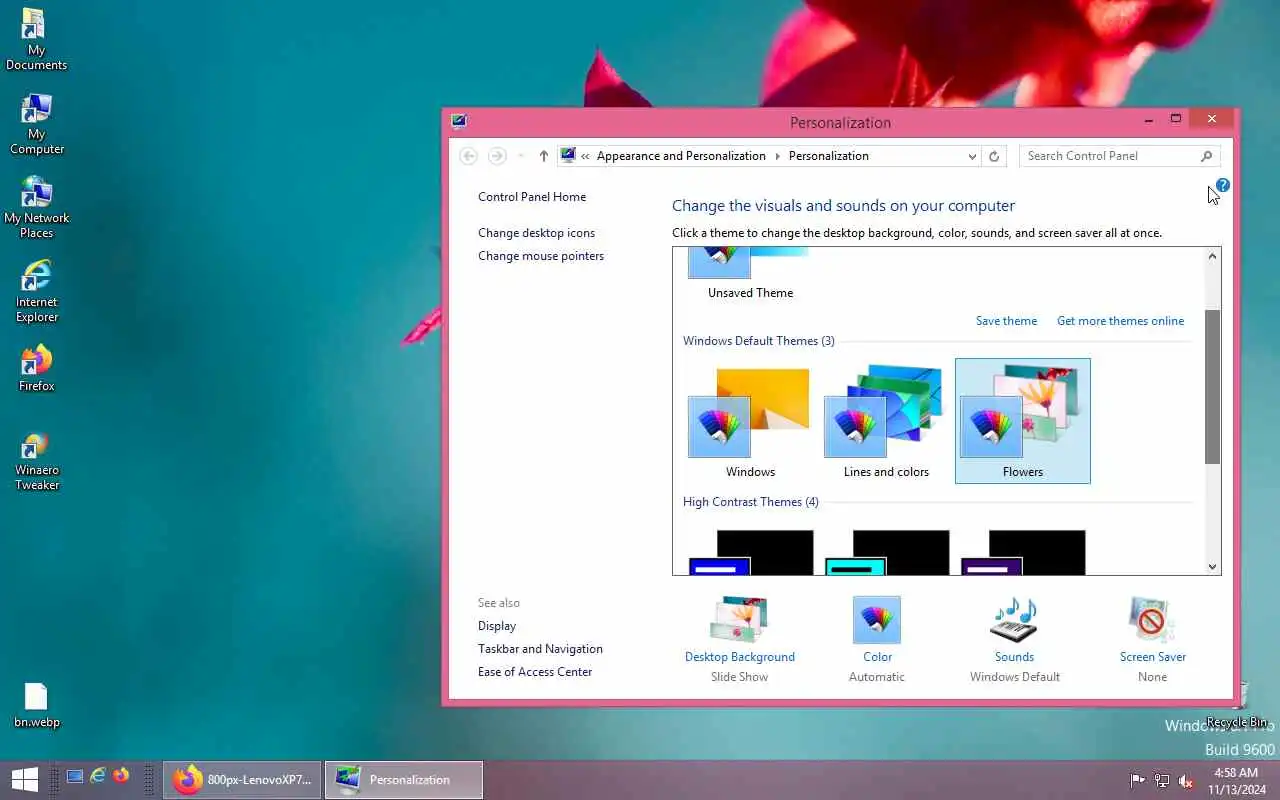
Task: Open Taskbar and Navigation link
Action: tap(540, 649)
